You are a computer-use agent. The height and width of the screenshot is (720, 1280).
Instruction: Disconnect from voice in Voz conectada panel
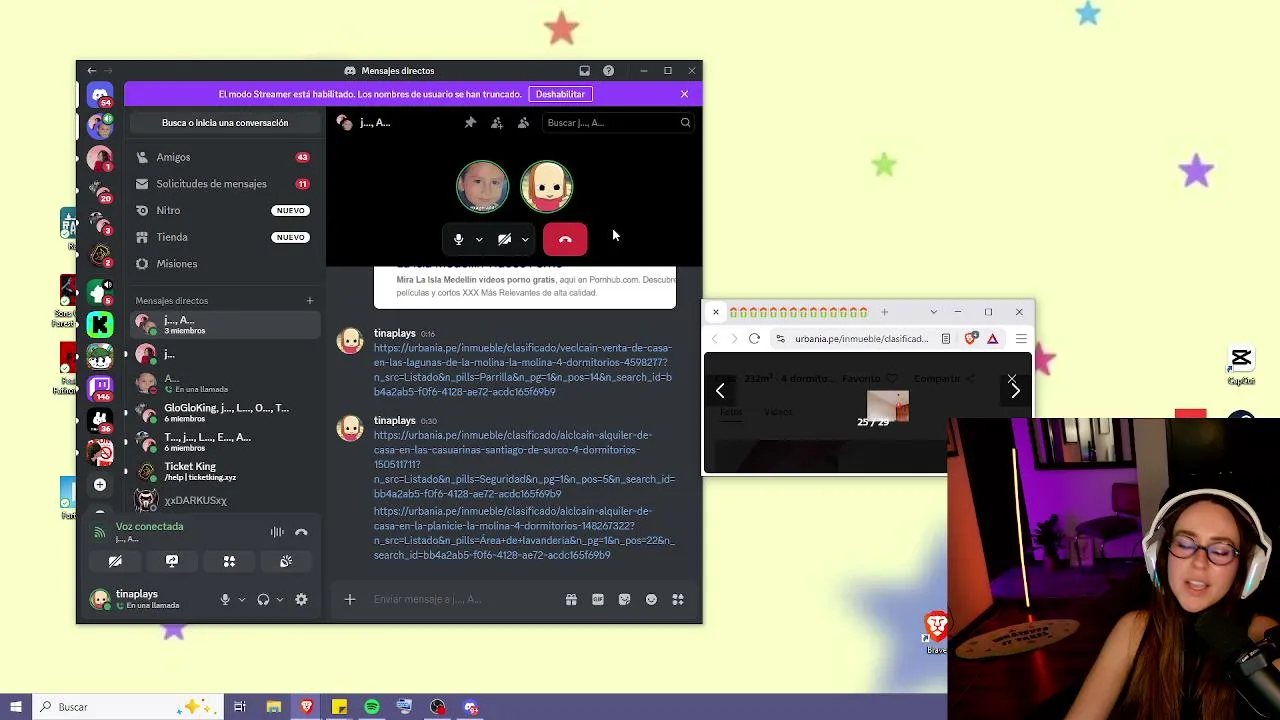click(301, 532)
